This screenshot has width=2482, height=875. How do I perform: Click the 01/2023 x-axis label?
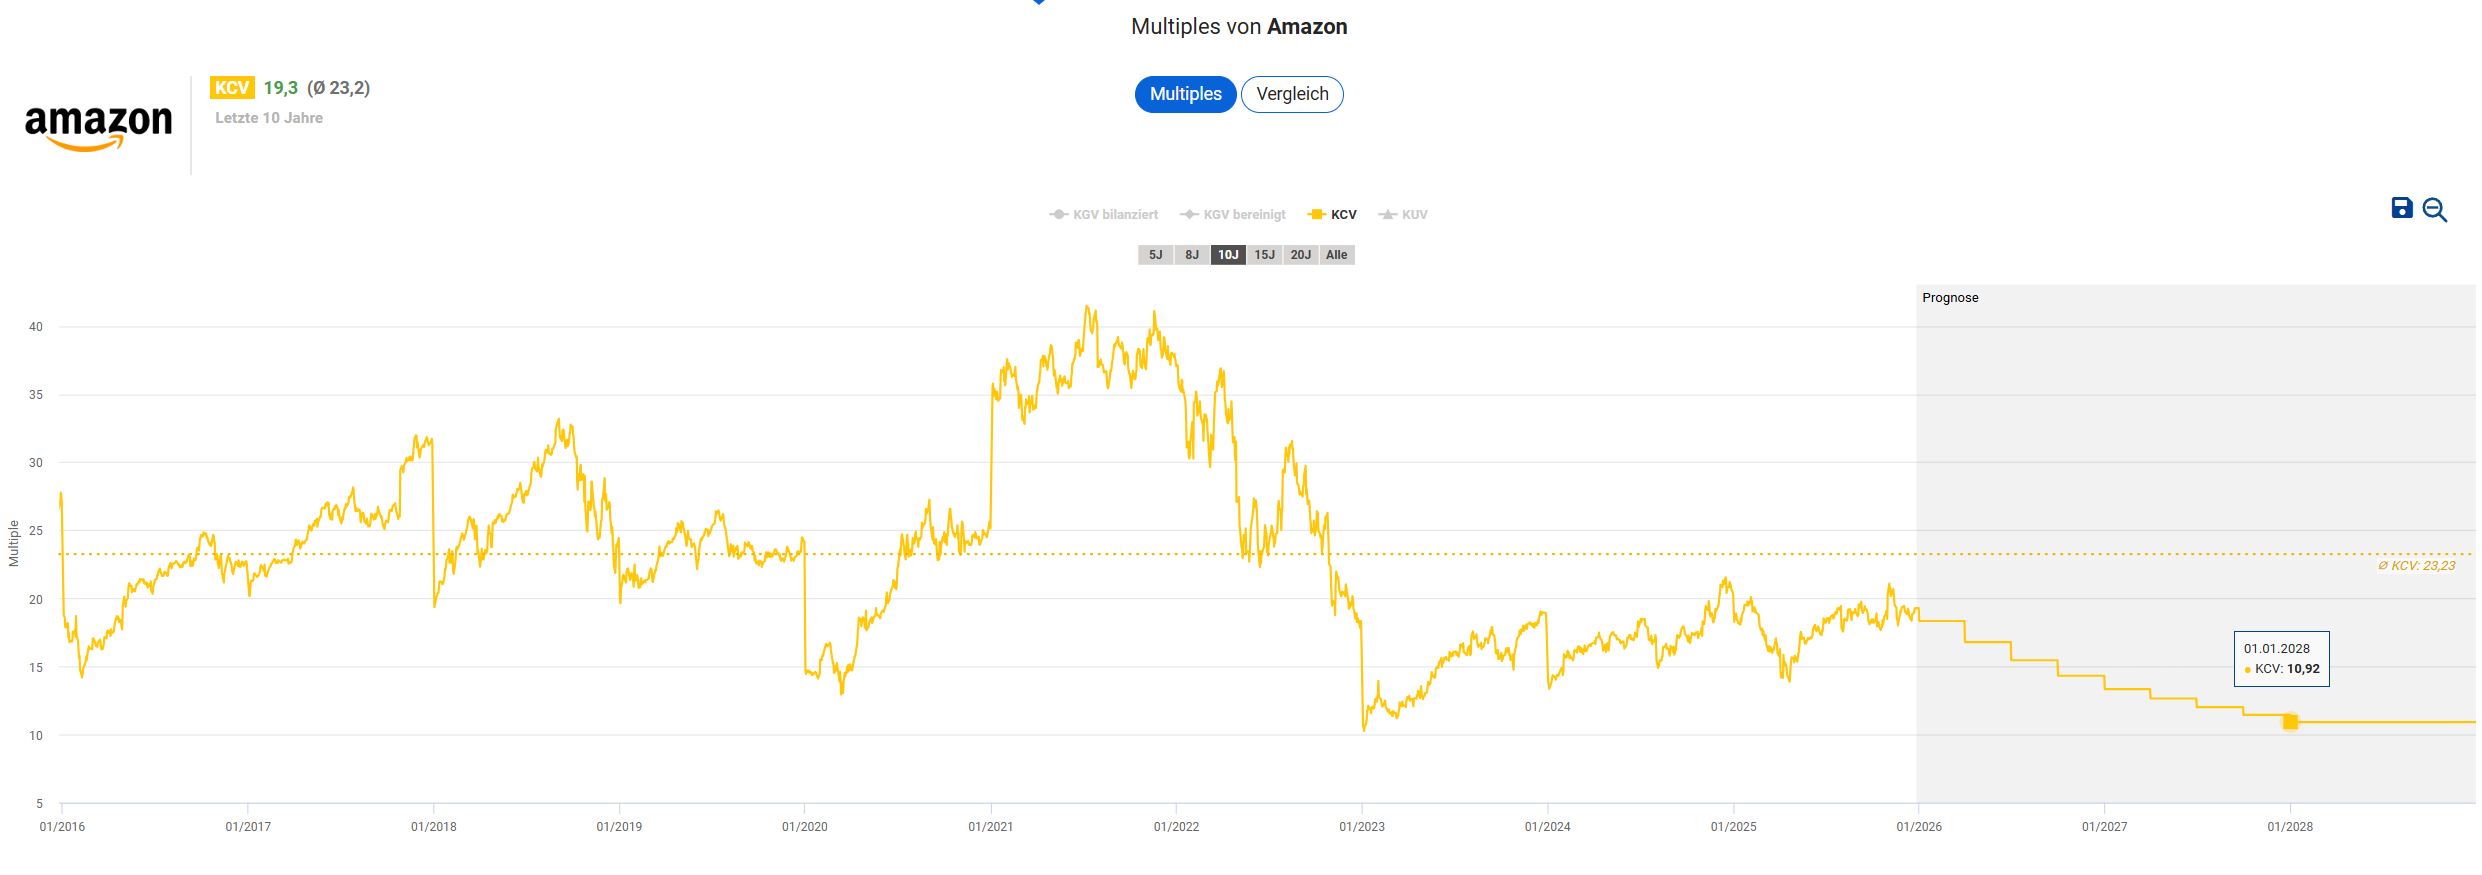pos(1362,827)
